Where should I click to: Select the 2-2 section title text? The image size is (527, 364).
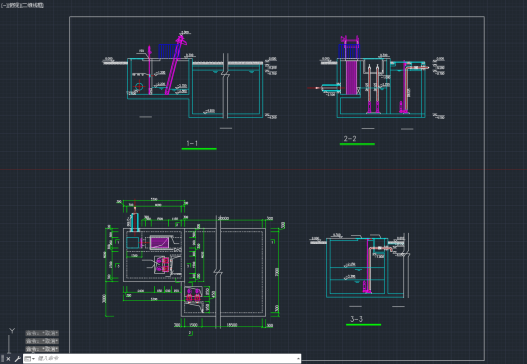pyautogui.click(x=350, y=138)
